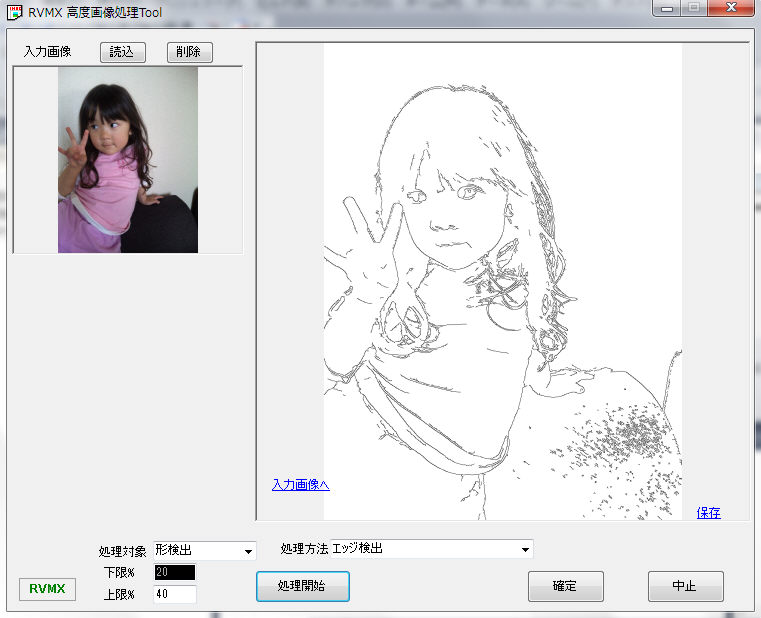Click the RVMX app icon in title bar

pyautogui.click(x=15, y=13)
